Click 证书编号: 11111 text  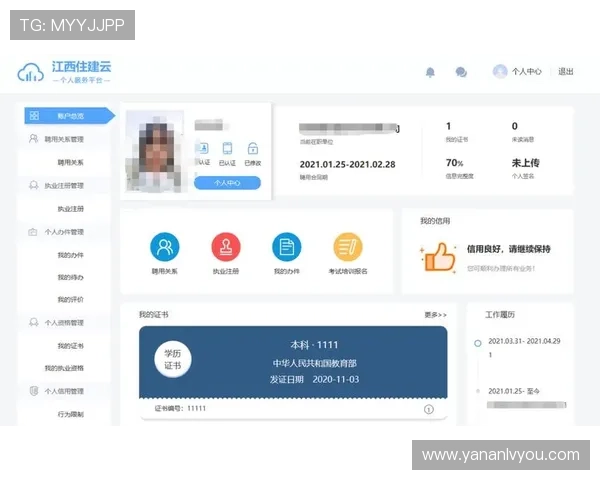click(180, 408)
